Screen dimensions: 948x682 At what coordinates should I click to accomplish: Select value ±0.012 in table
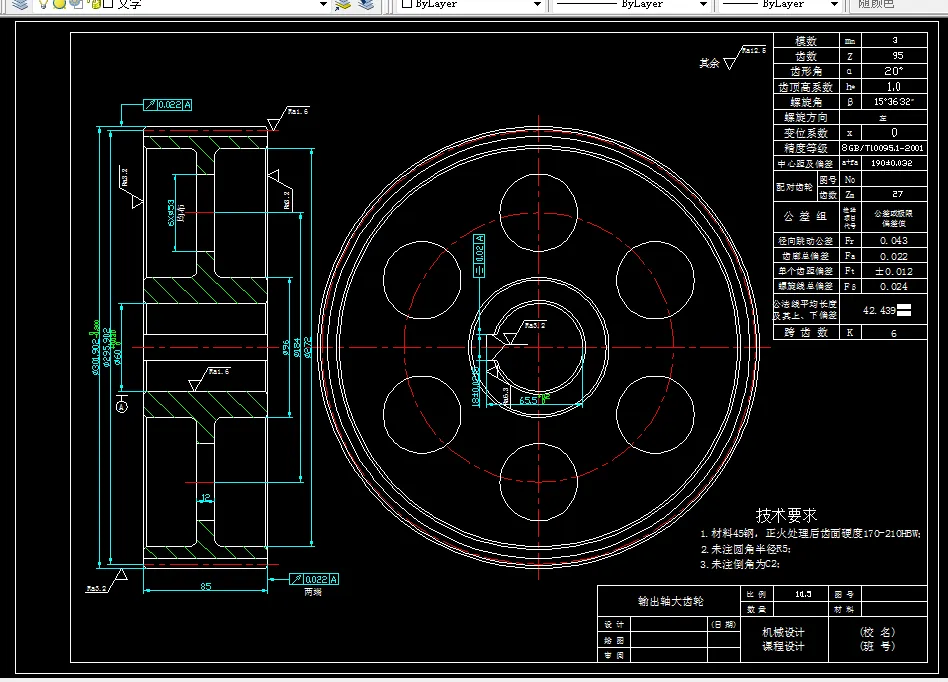click(x=894, y=271)
